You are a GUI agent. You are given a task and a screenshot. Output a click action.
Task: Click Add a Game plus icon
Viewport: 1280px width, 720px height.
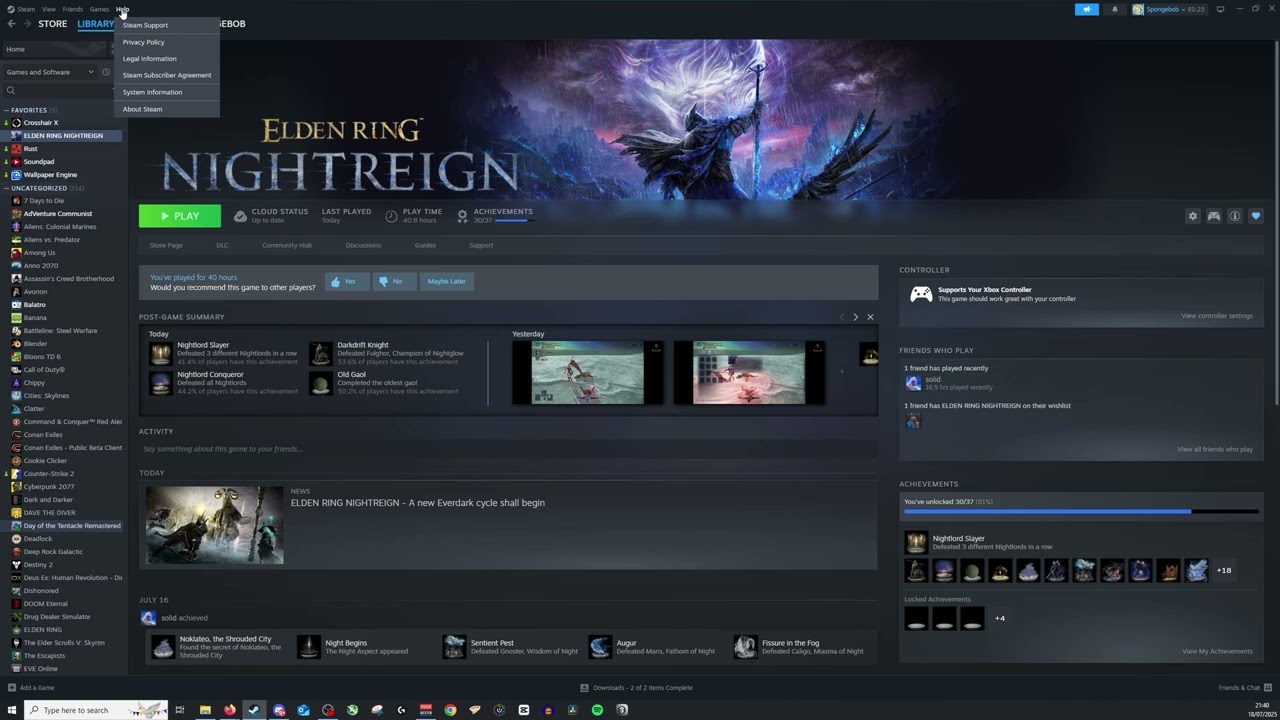pyautogui.click(x=12, y=688)
